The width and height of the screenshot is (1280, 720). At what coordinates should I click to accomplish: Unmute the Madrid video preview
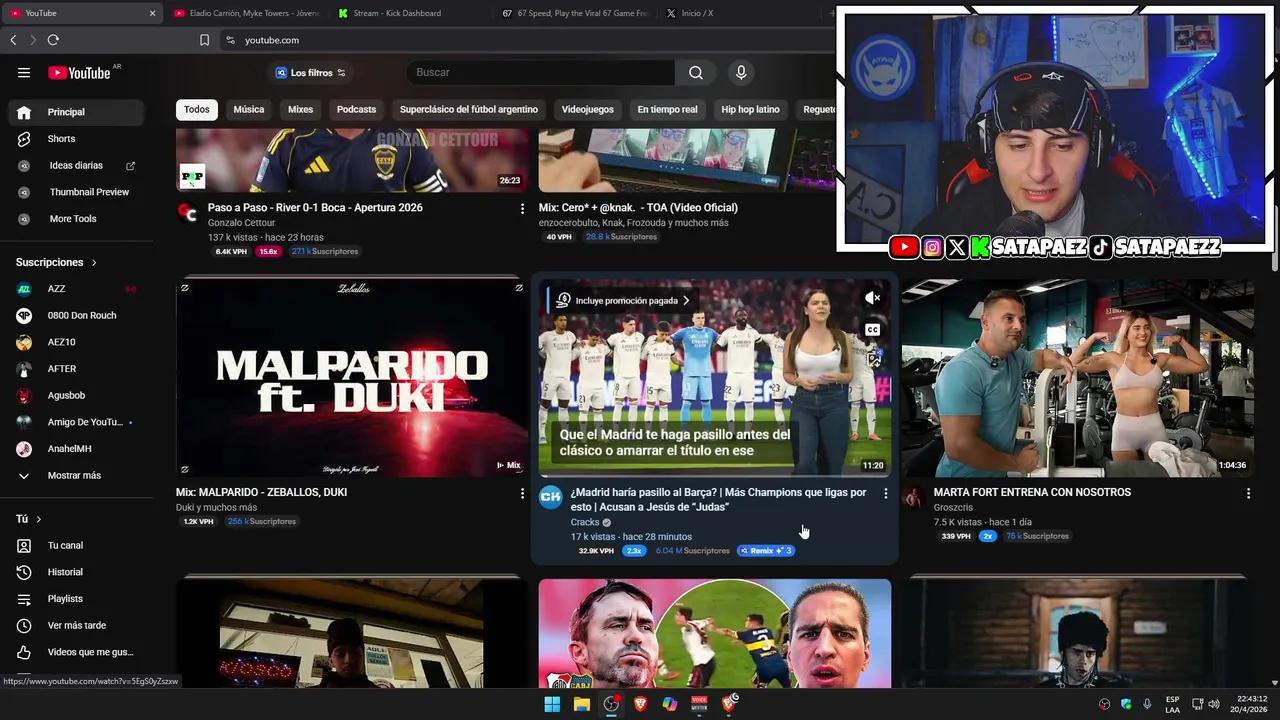[x=872, y=298]
